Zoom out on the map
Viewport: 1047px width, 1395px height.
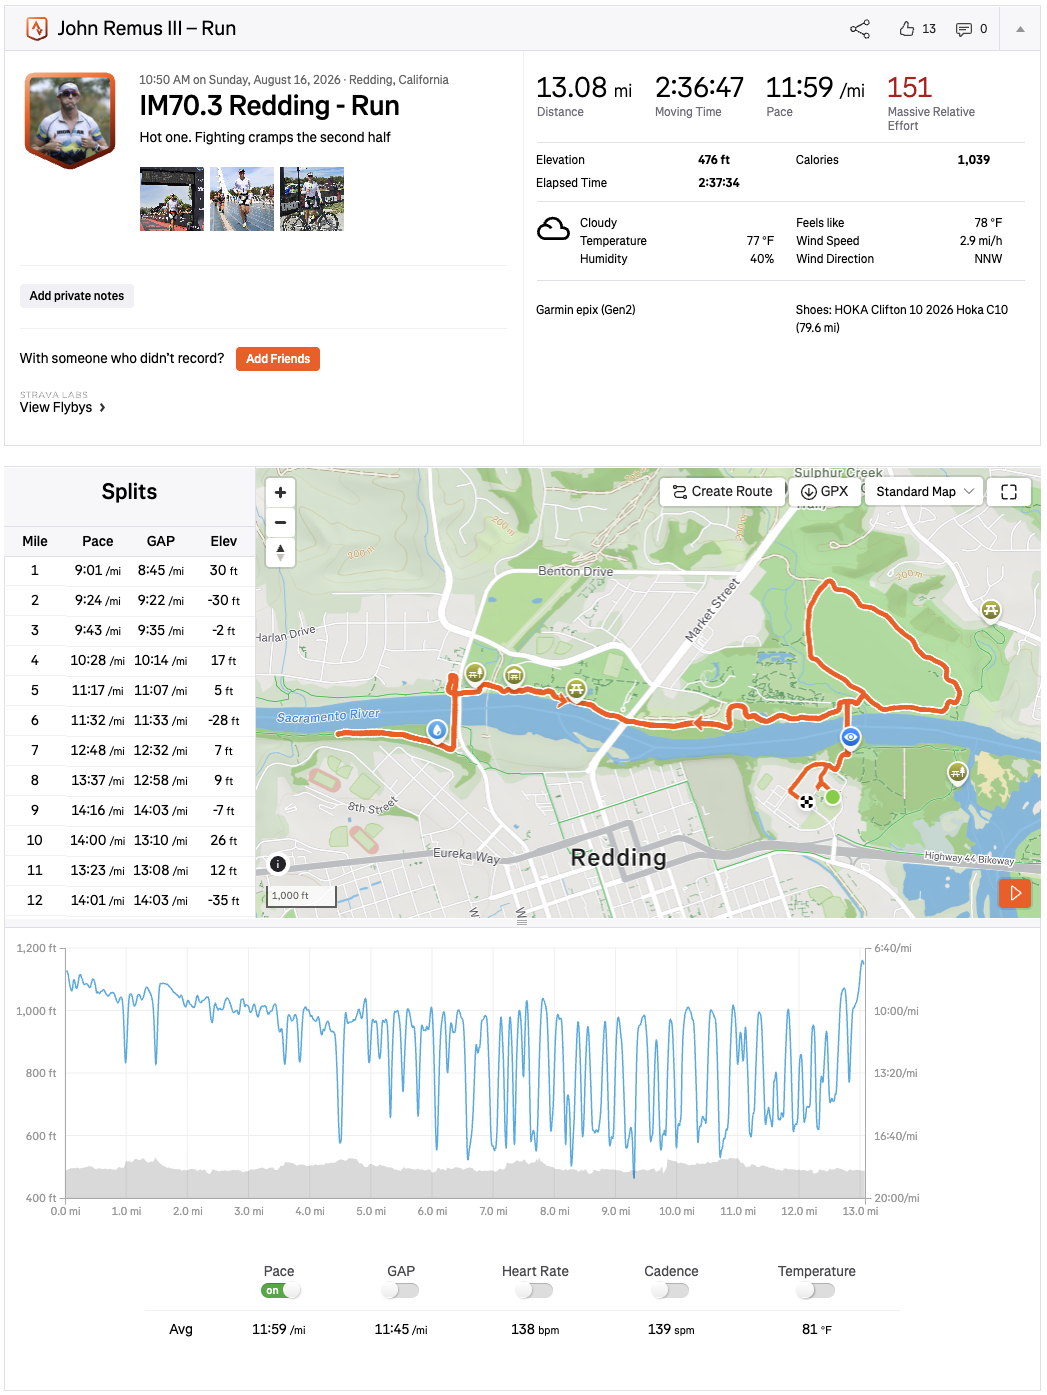(x=280, y=522)
